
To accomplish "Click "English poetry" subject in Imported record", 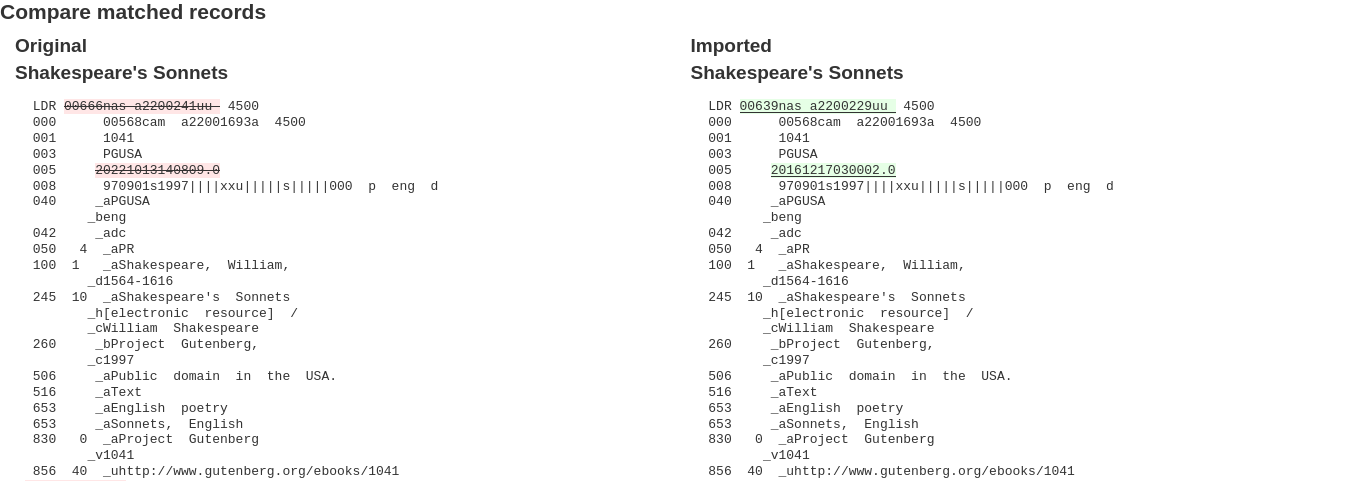I will tap(836, 408).
